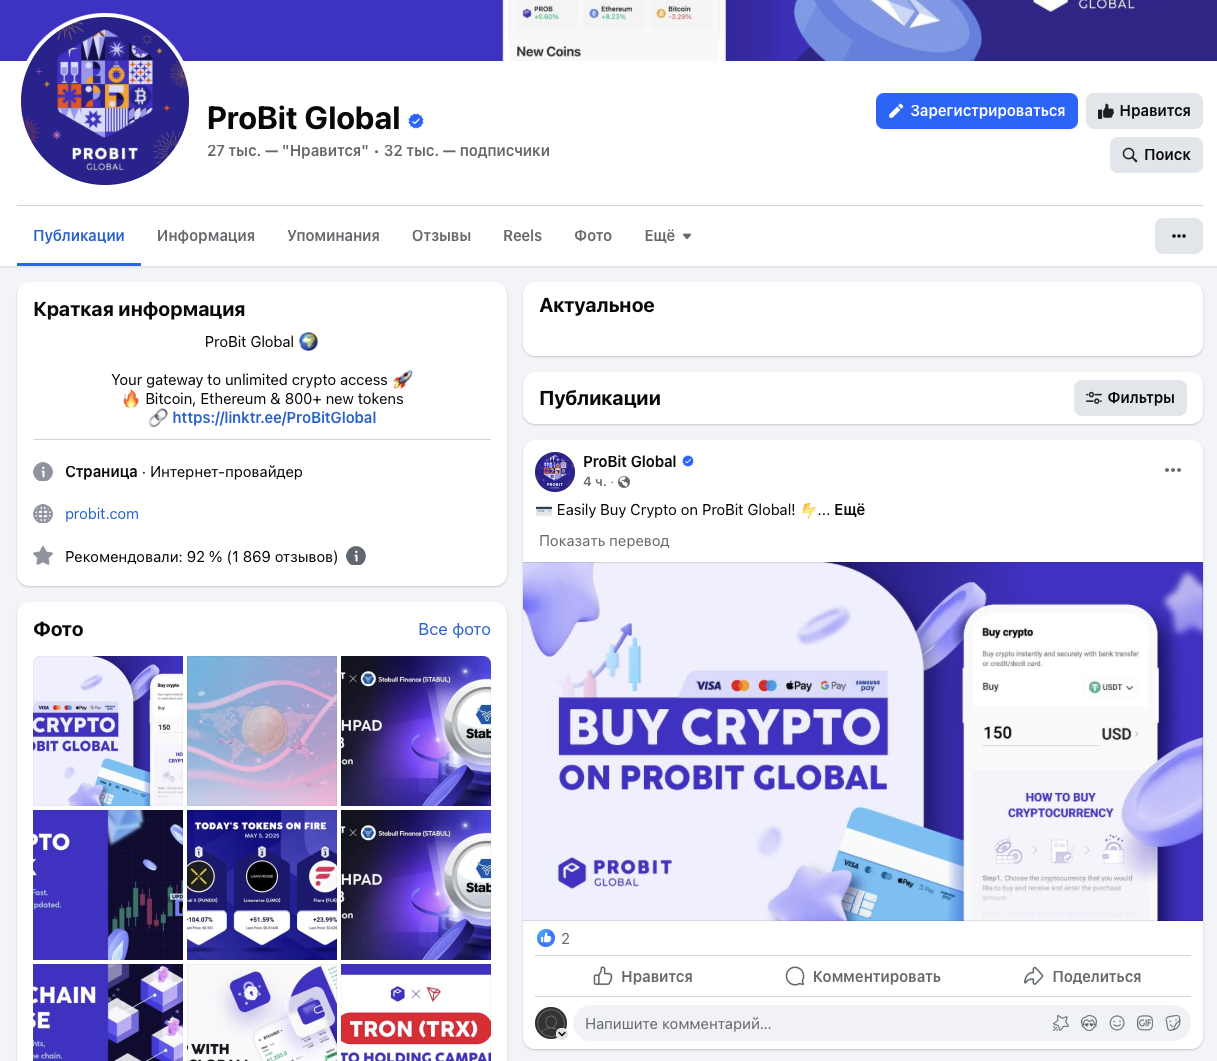The height and width of the screenshot is (1061, 1217).
Task: Open the linktr.ee/ProBitGlobal link
Action: (x=274, y=418)
